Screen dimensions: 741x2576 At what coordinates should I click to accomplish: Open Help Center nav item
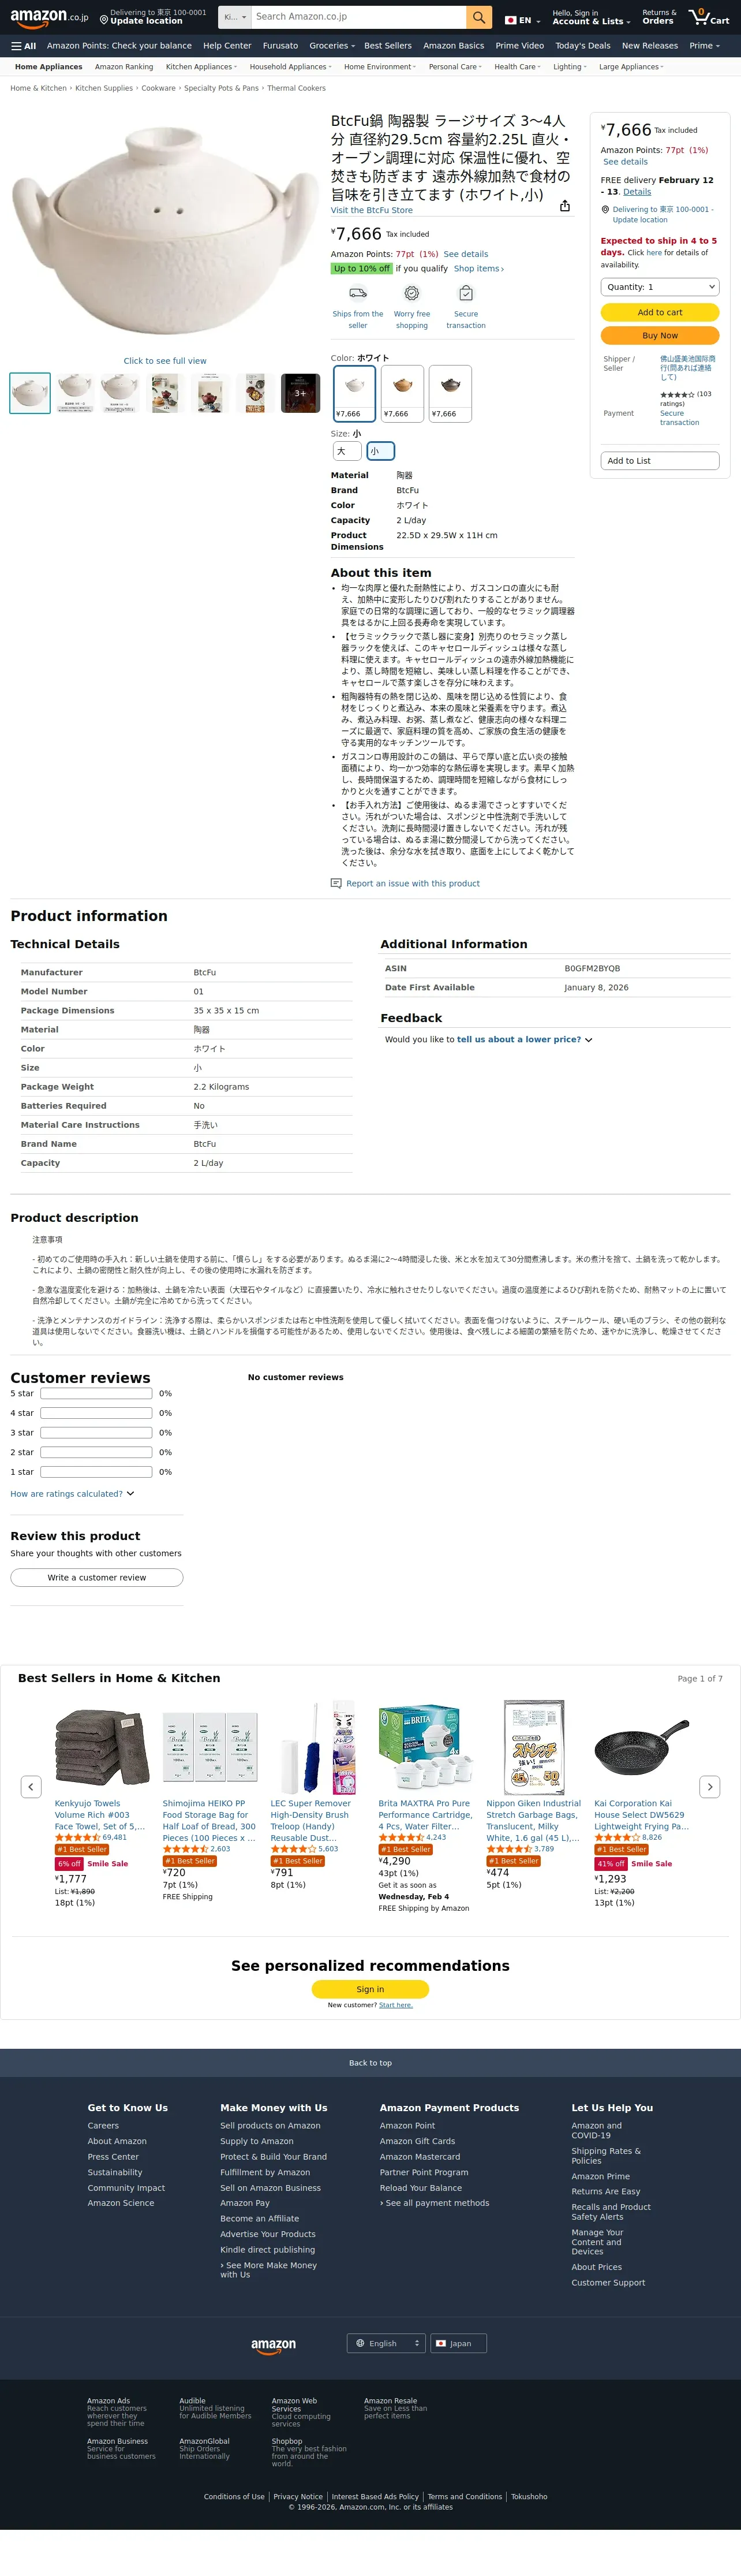click(x=227, y=46)
